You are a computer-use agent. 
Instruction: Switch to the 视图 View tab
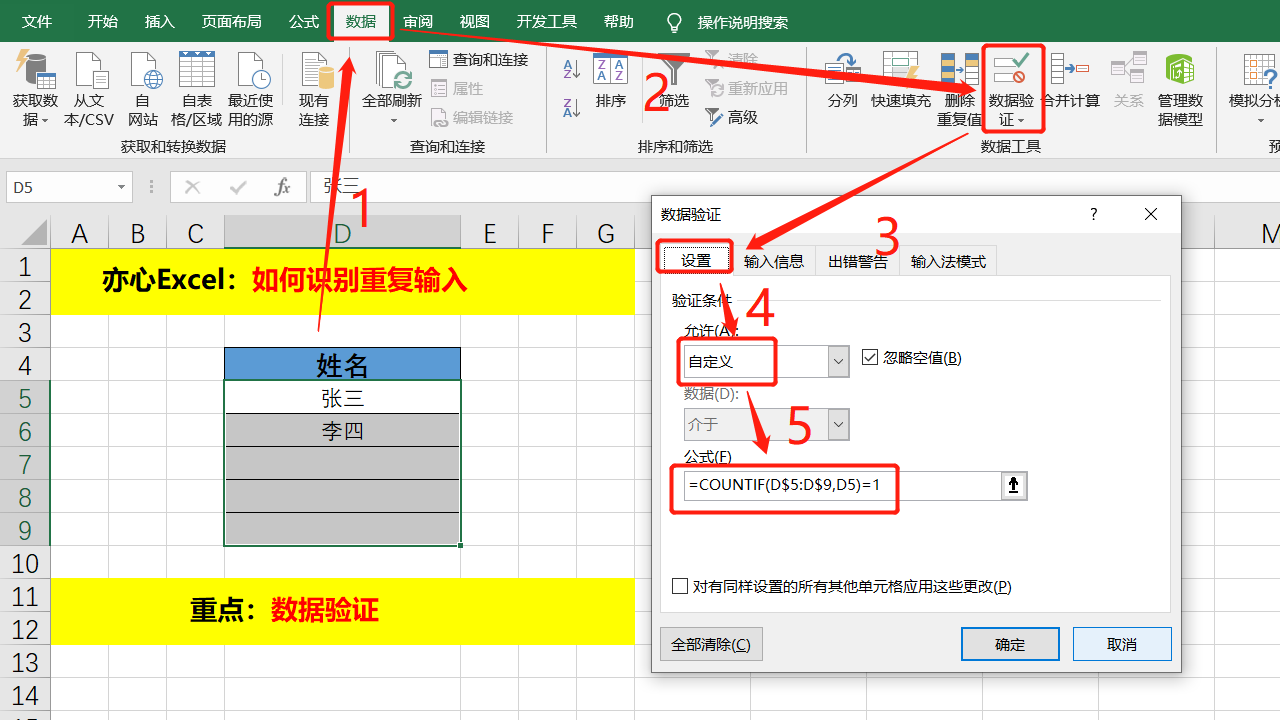point(475,22)
